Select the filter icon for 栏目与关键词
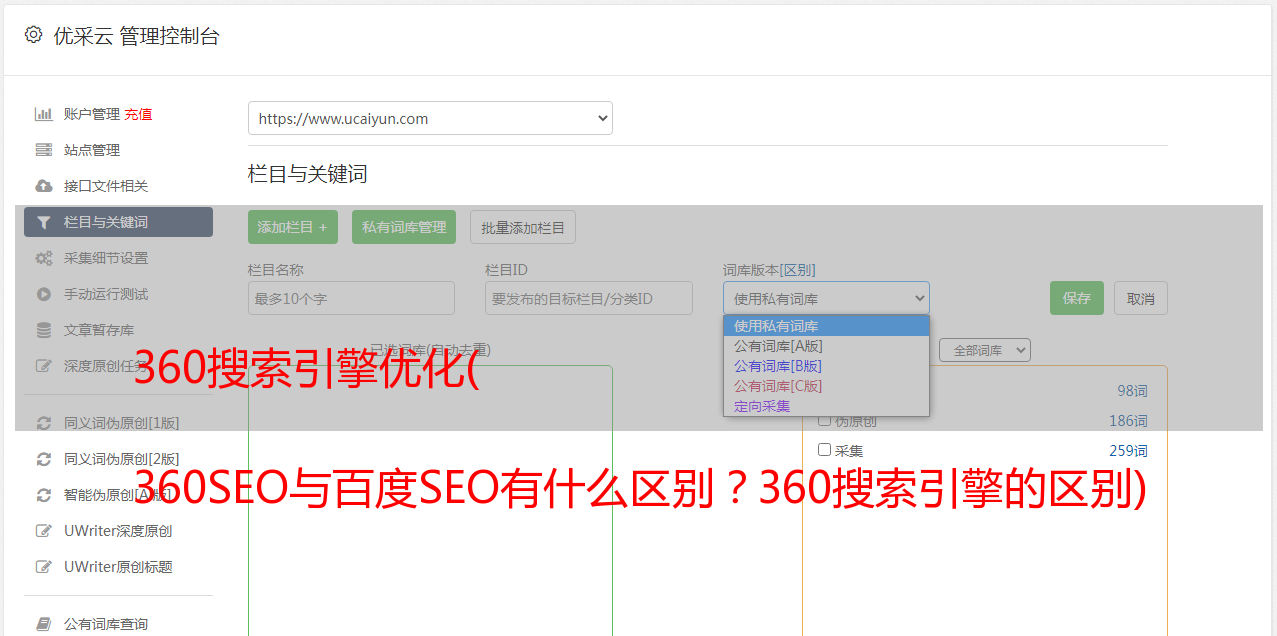 [x=43, y=222]
